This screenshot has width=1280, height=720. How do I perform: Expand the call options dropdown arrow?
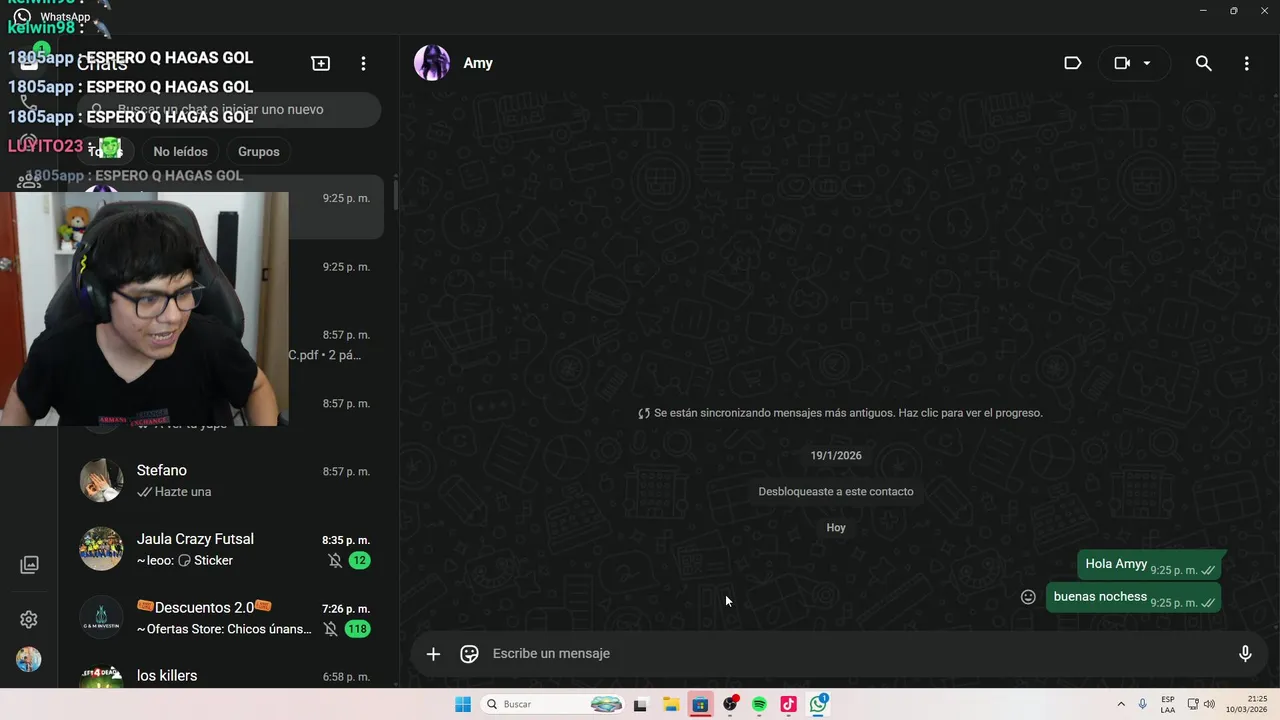[x=1147, y=63]
